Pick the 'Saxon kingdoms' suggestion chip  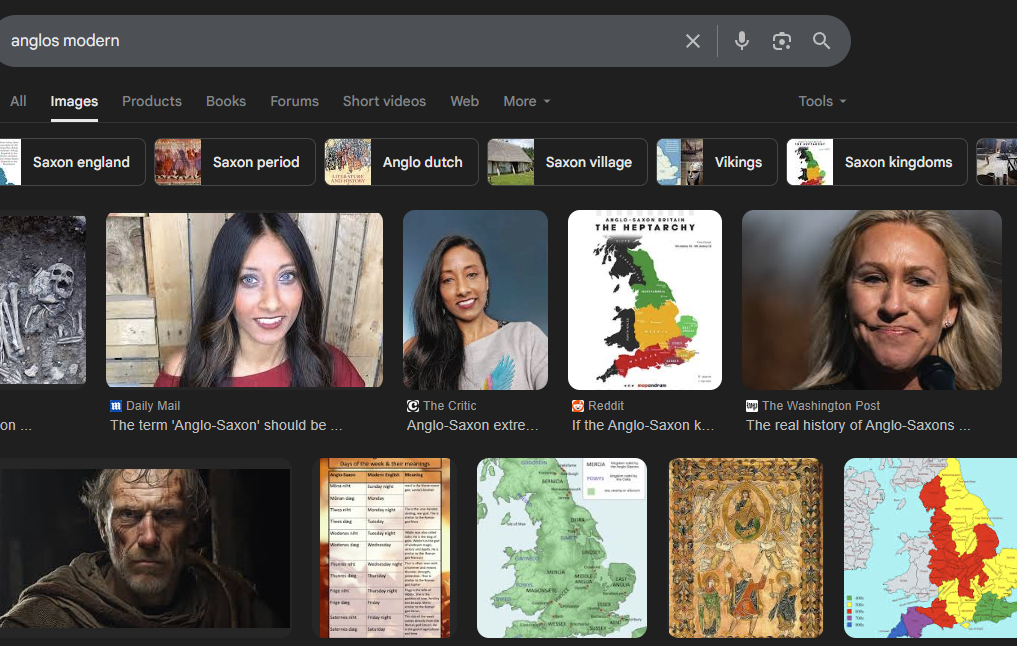point(877,162)
